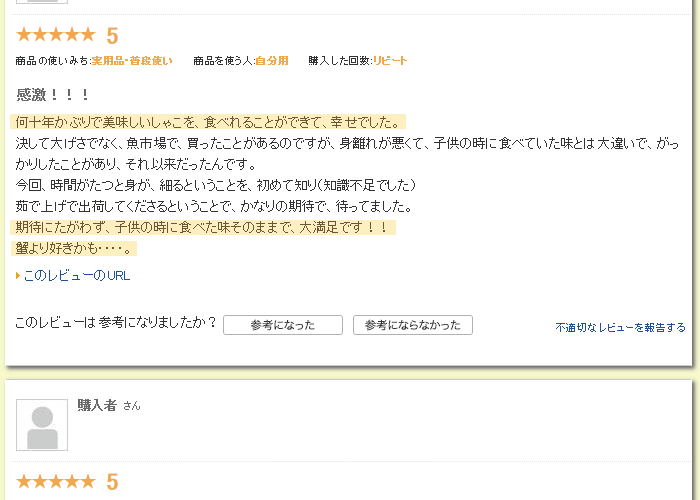
Task: Click the rating number 5 in first review
Action: pos(112,36)
